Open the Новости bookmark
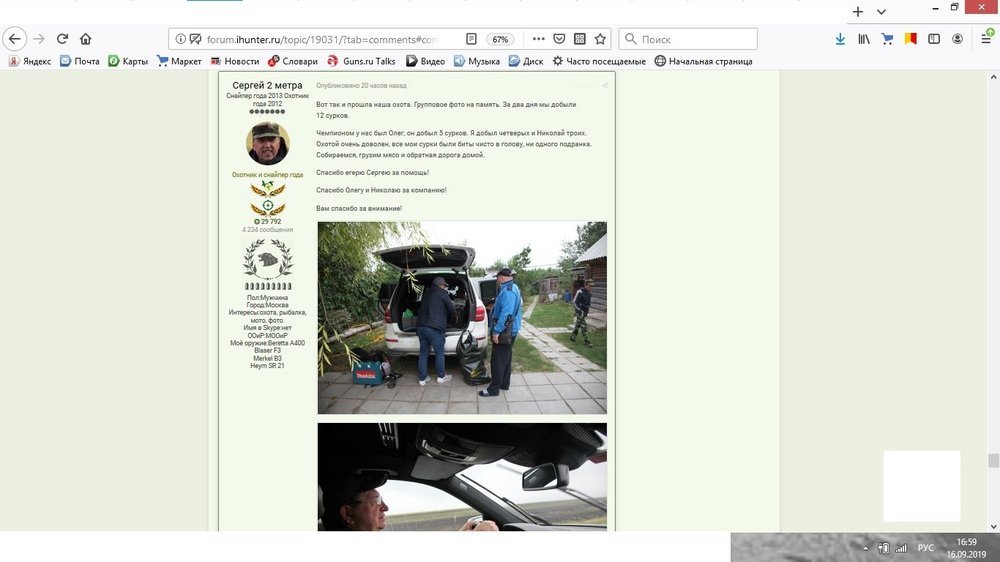 click(233, 61)
